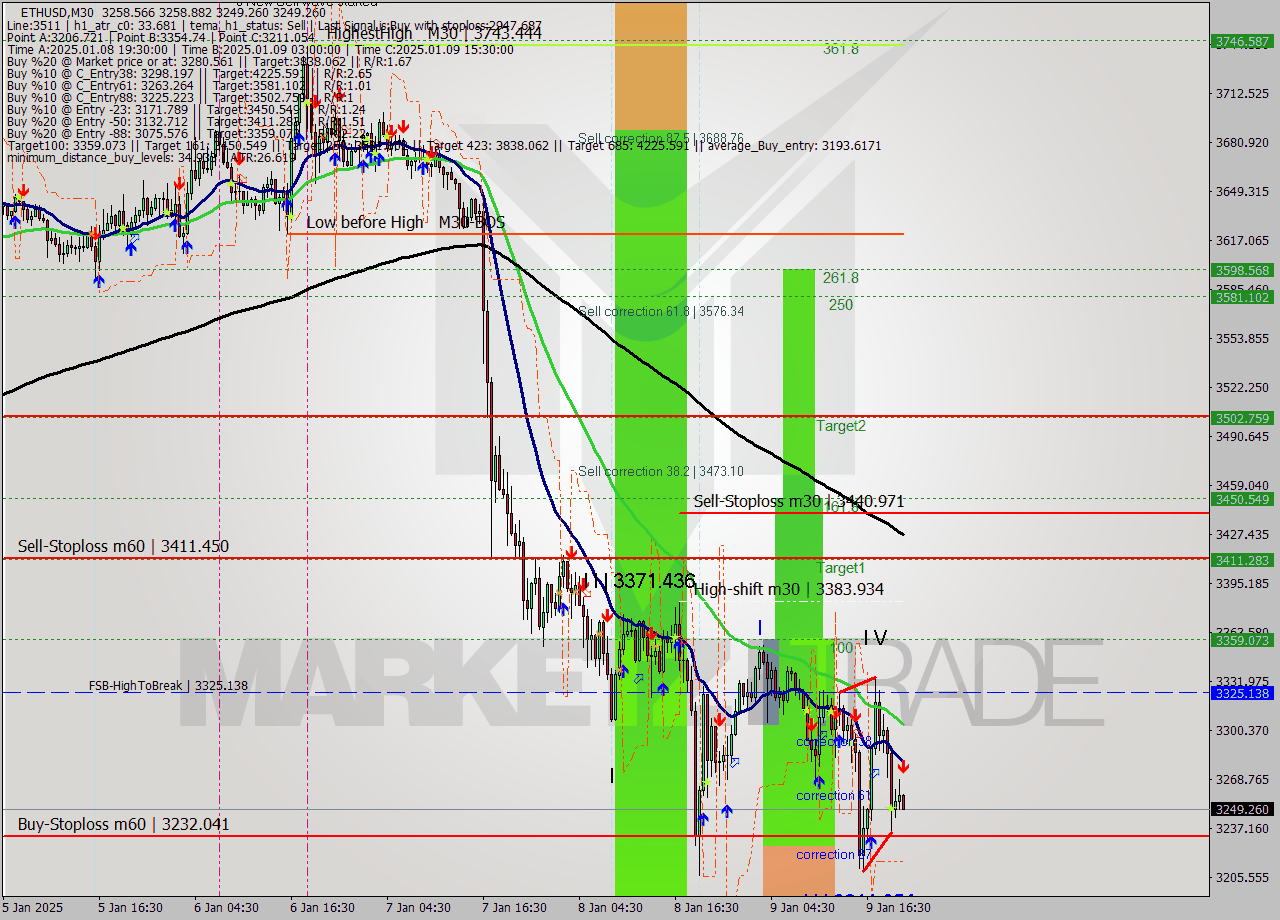Image resolution: width=1280 pixels, height=920 pixels.
Task: Select Sell correction 87.5 | 3688.76 label
Action: pos(661,138)
